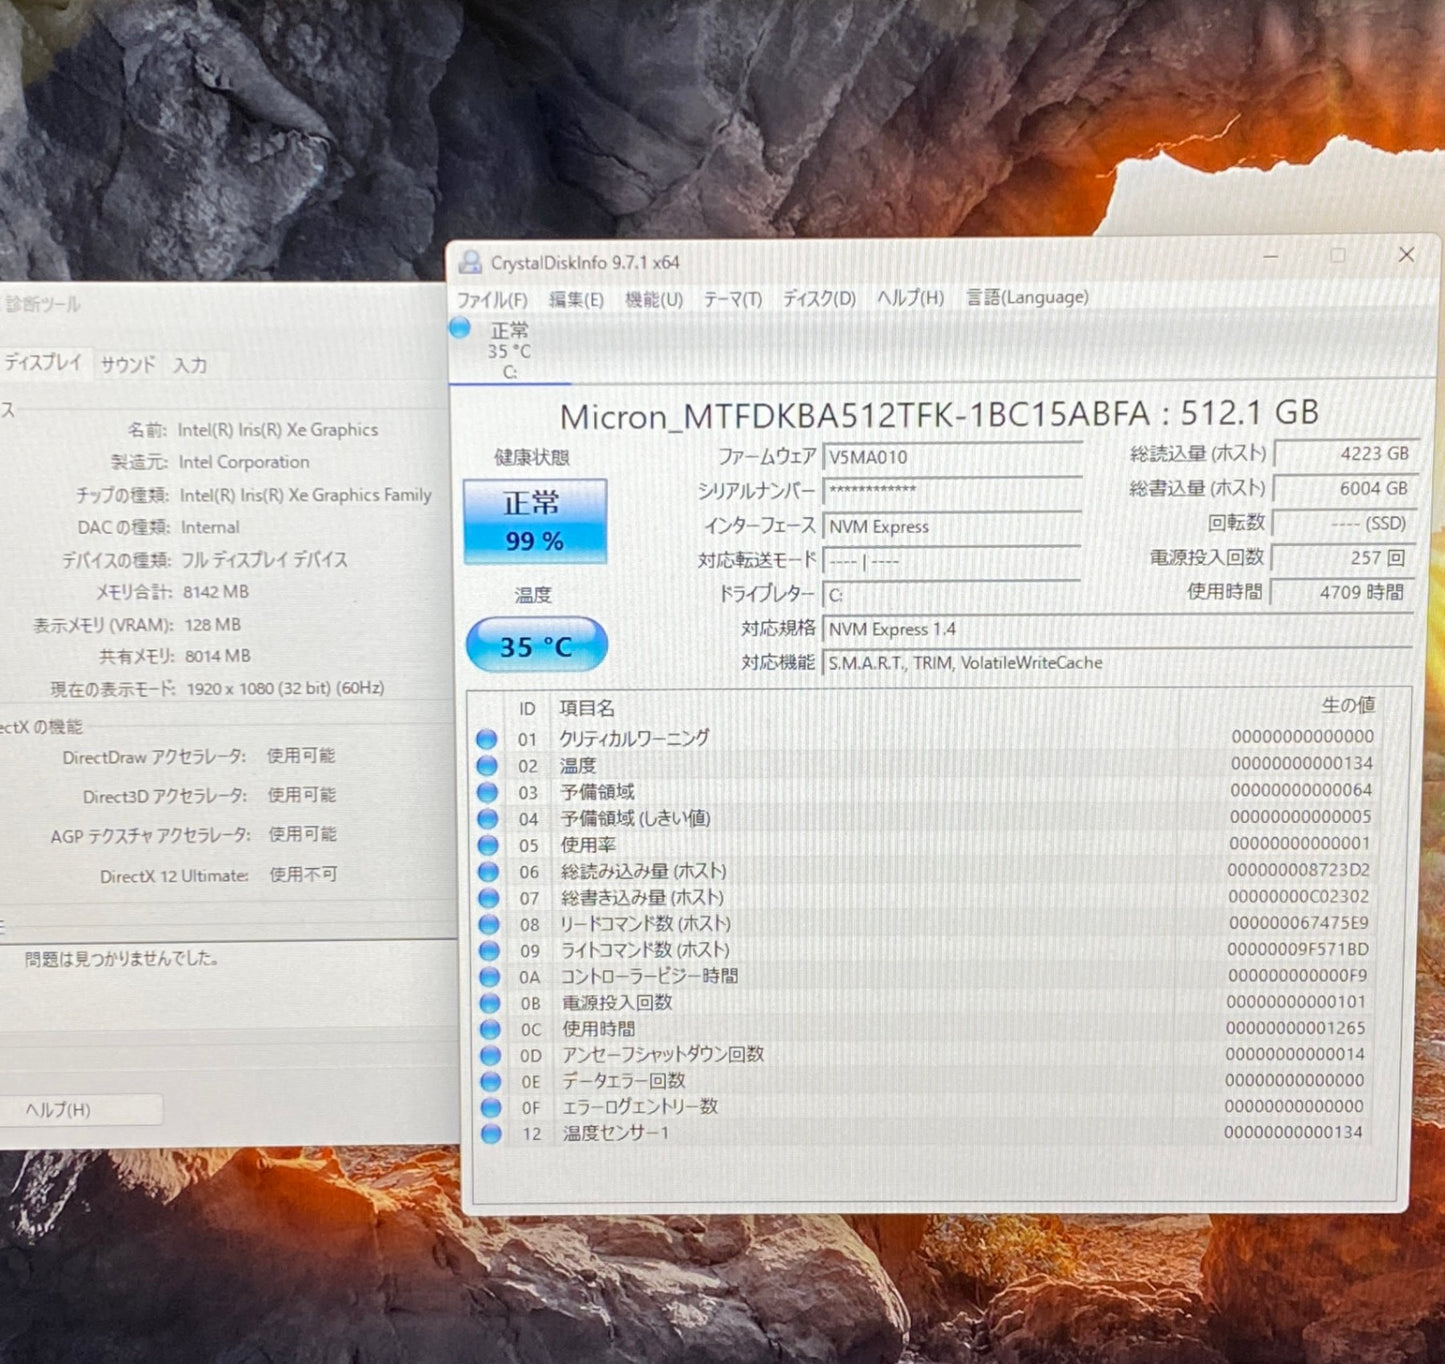Click the 回転数 value ---- (SSD)
1445x1364 pixels.
click(x=1344, y=523)
